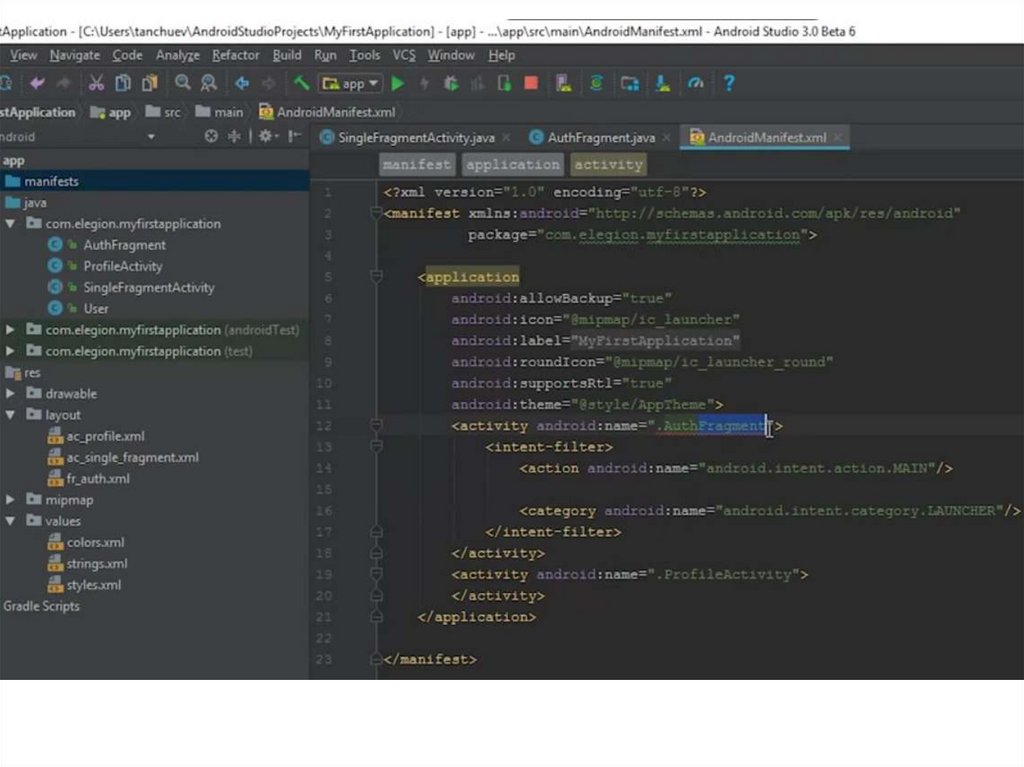Screen dimensions: 1024x767
Task: Expand the mipmap folder
Action: point(11,500)
